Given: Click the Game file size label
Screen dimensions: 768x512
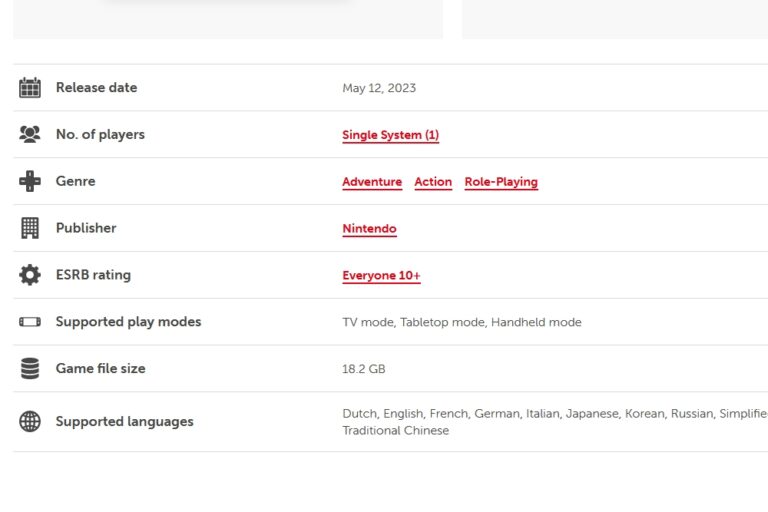Looking at the screenshot, I should tap(100, 369).
